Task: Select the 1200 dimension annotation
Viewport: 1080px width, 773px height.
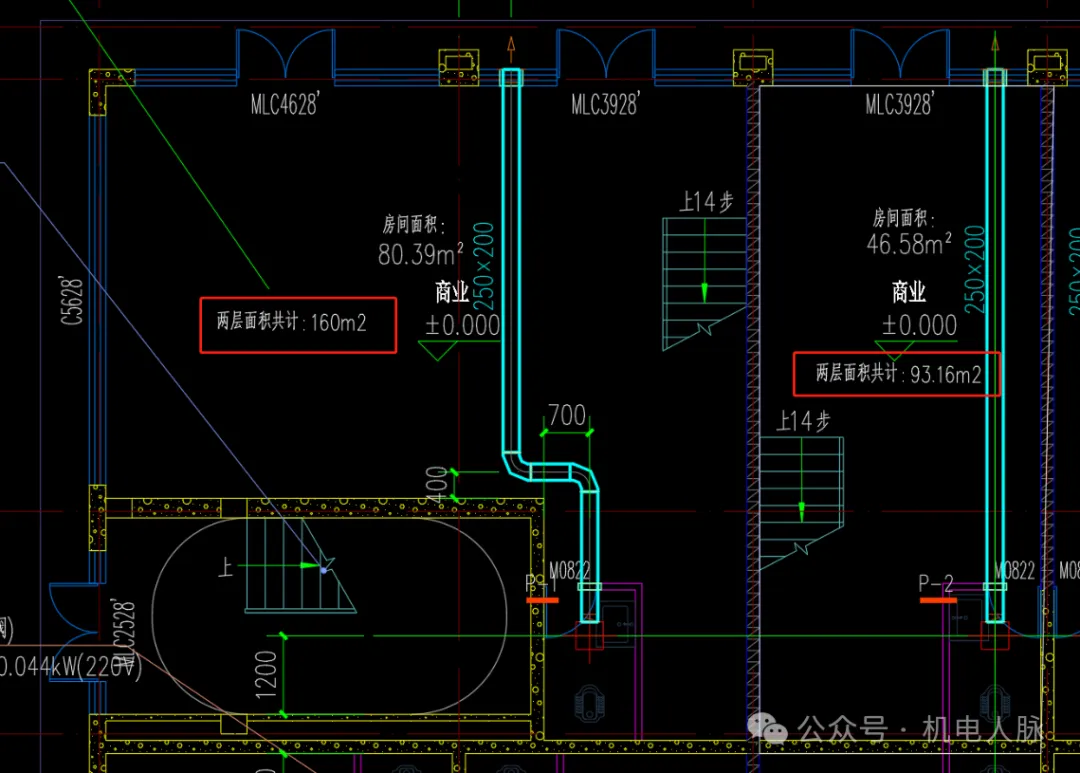Action: click(266, 674)
